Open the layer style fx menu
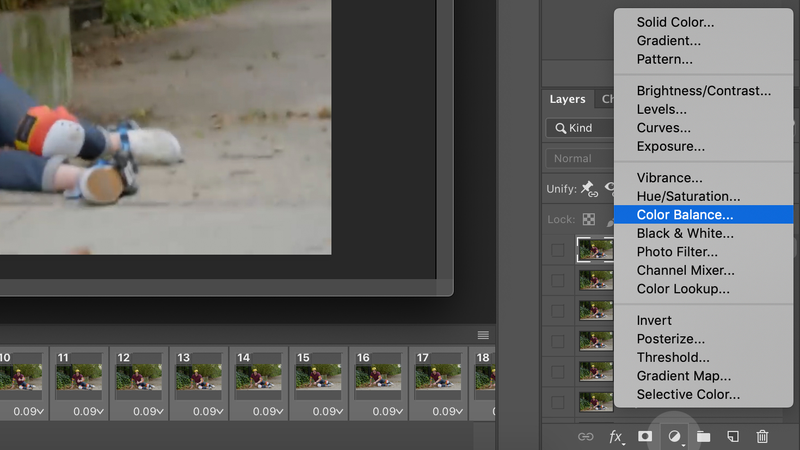800x450 pixels. (616, 437)
